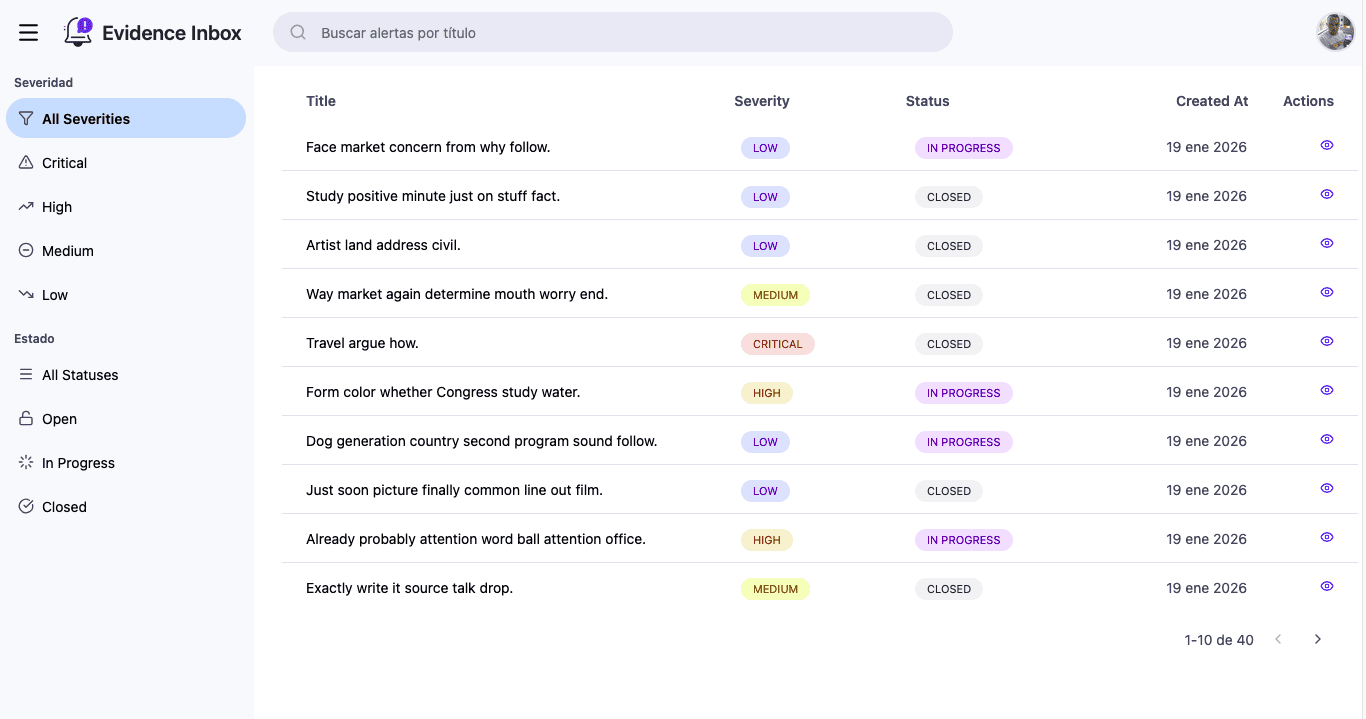Viewport: 1366px width, 719px height.
Task: Open the hamburger navigation menu
Action: 29,33
